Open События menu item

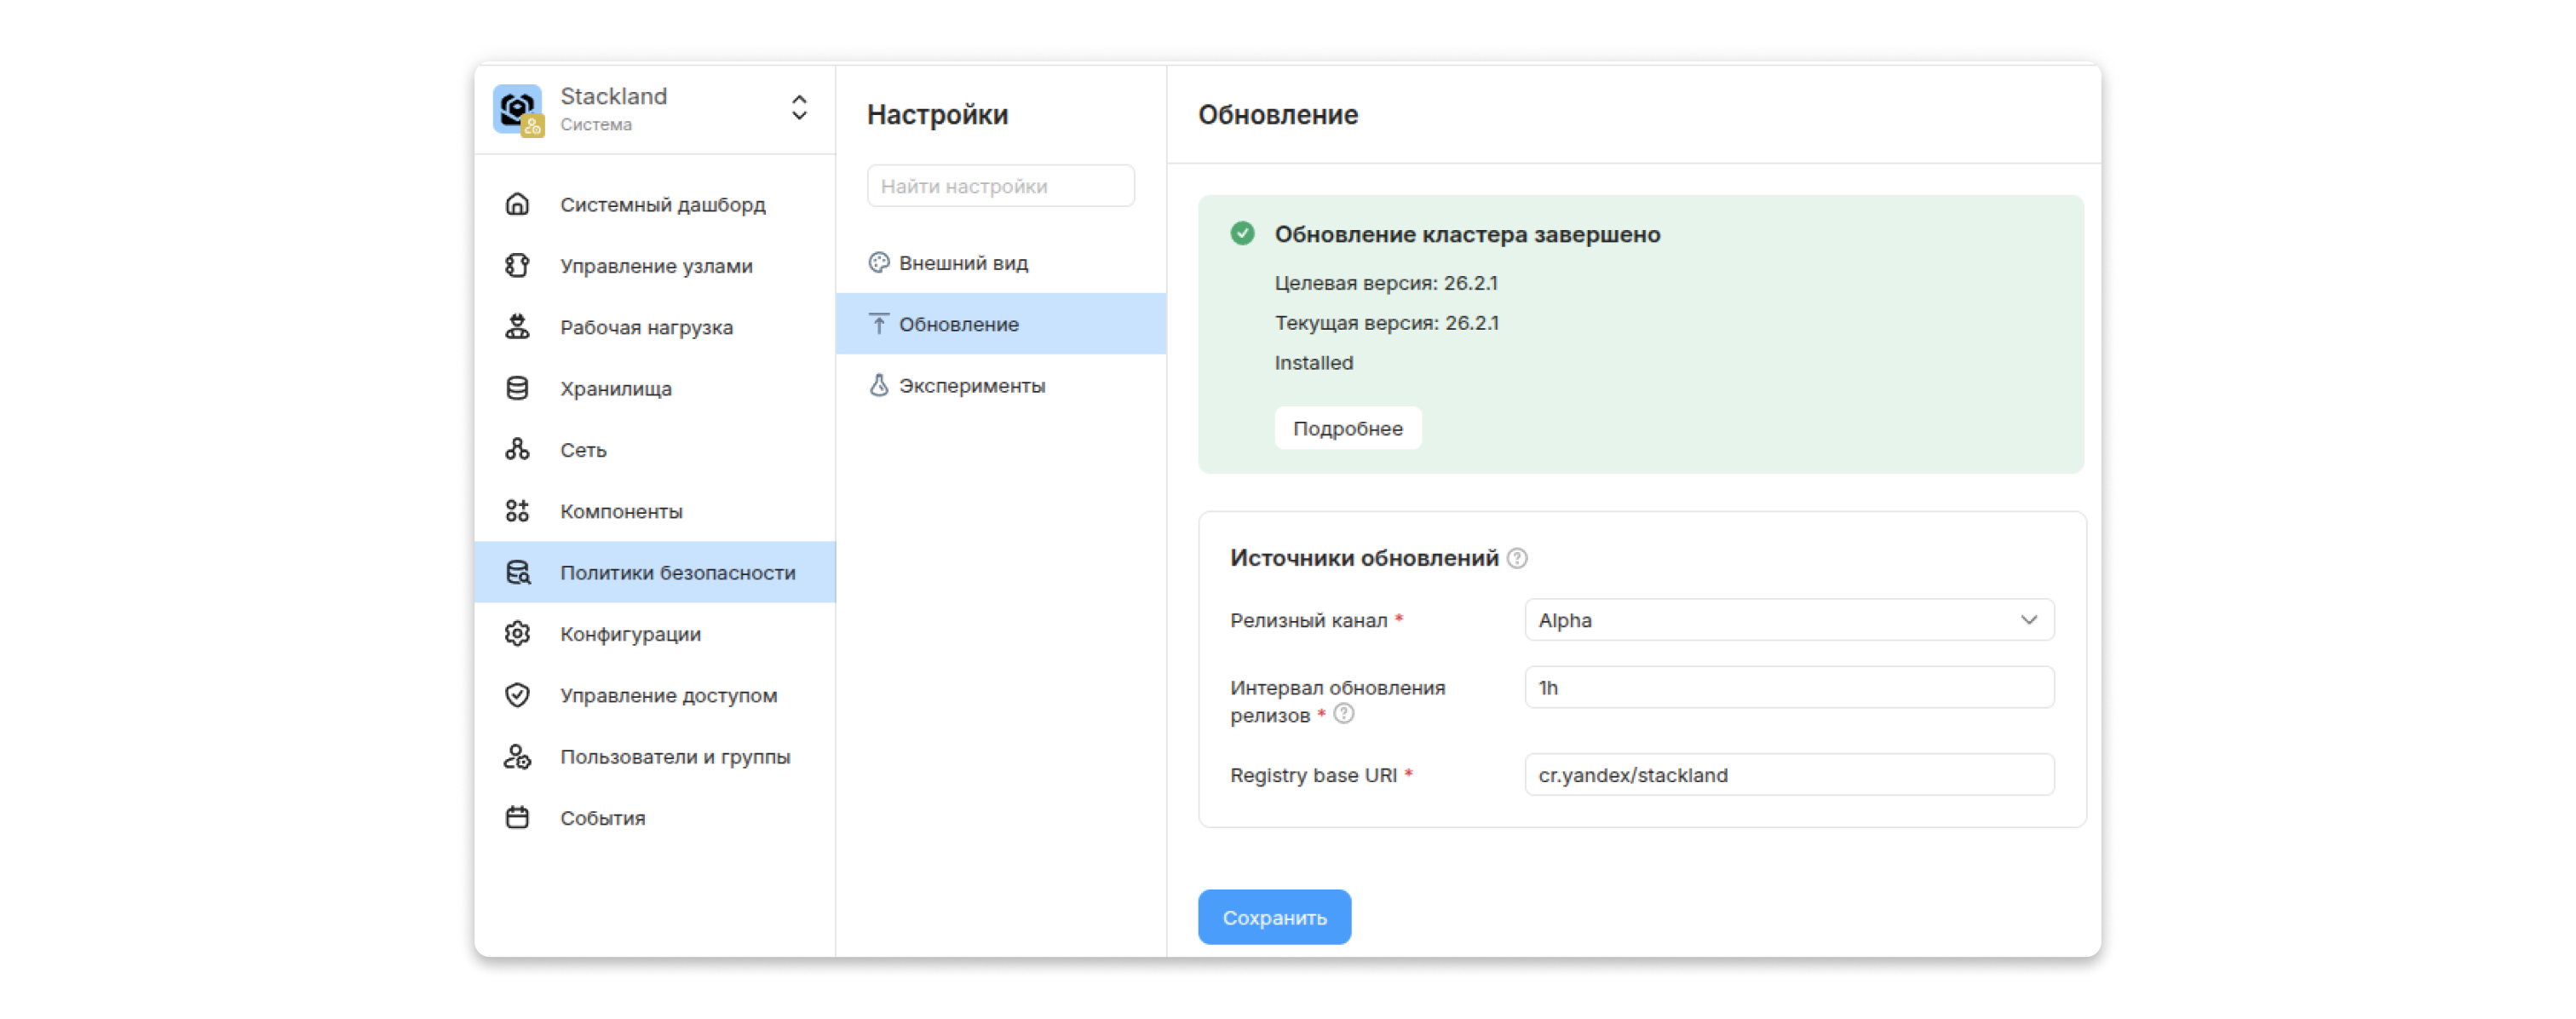(x=655, y=817)
